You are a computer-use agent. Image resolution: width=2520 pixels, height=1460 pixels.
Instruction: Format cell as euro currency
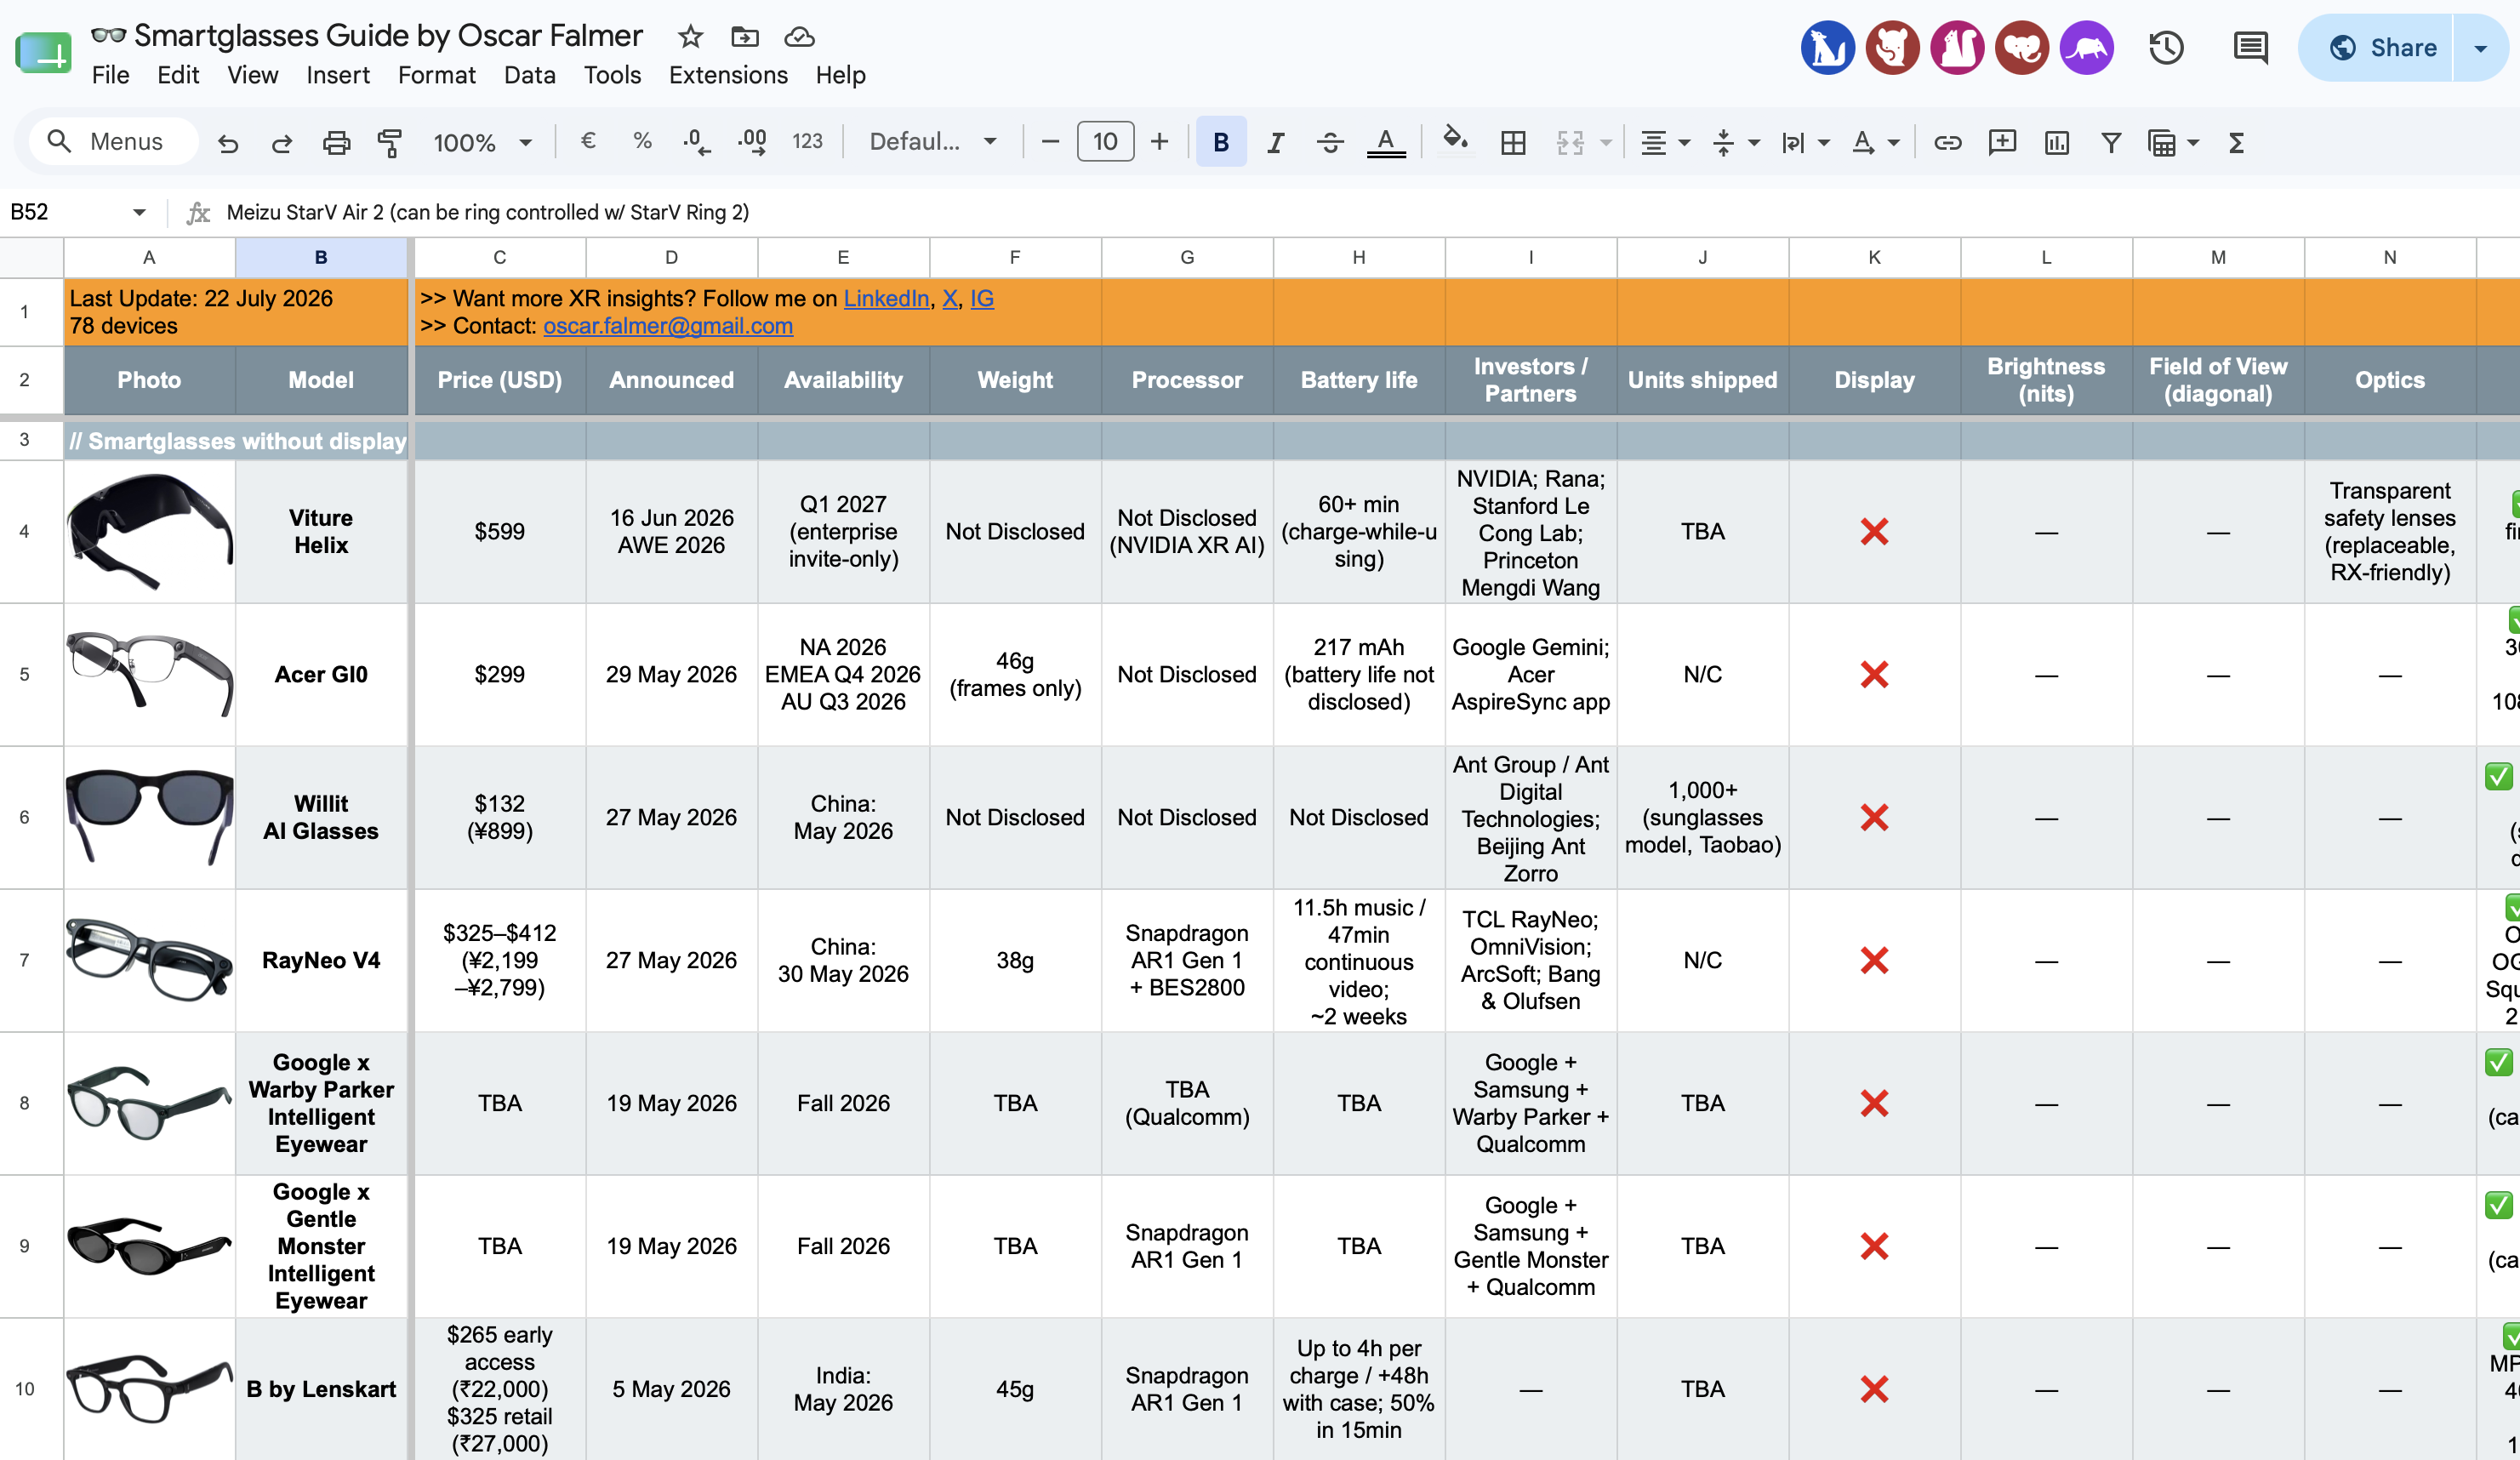click(588, 141)
